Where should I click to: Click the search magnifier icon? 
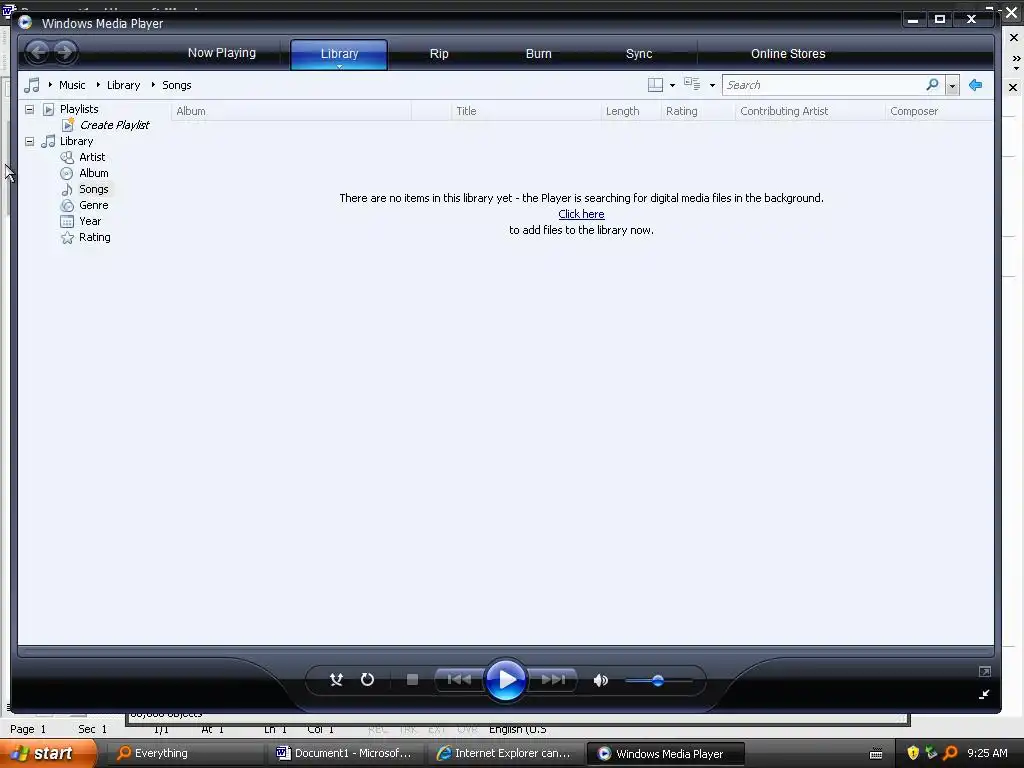point(933,84)
